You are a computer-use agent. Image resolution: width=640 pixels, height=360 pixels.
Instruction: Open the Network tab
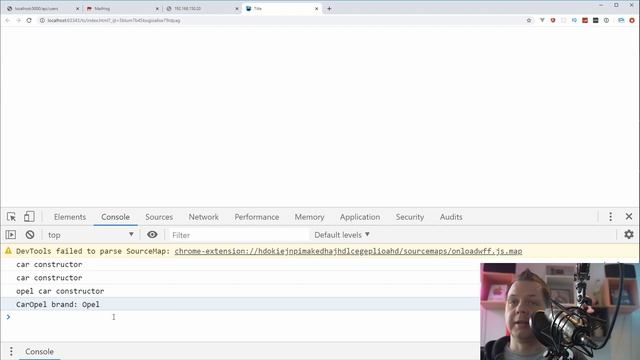[x=204, y=217]
